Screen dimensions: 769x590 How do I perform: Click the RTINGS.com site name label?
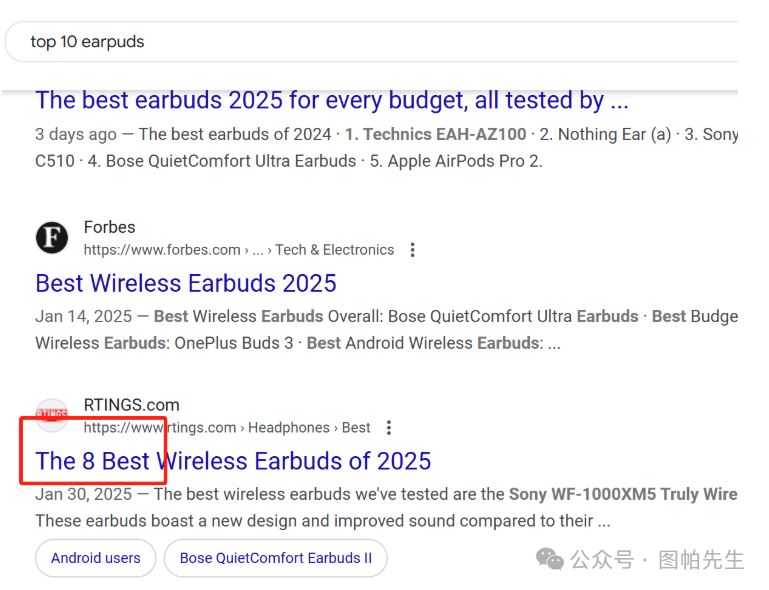[x=131, y=405]
